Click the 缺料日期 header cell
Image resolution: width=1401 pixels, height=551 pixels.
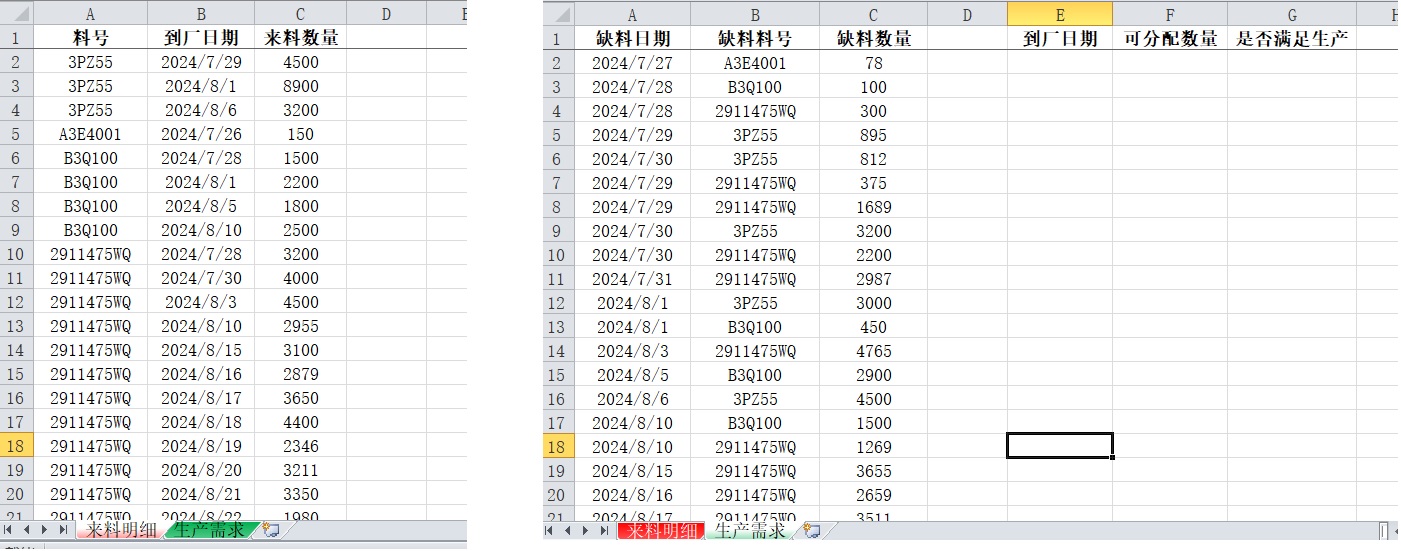632,38
